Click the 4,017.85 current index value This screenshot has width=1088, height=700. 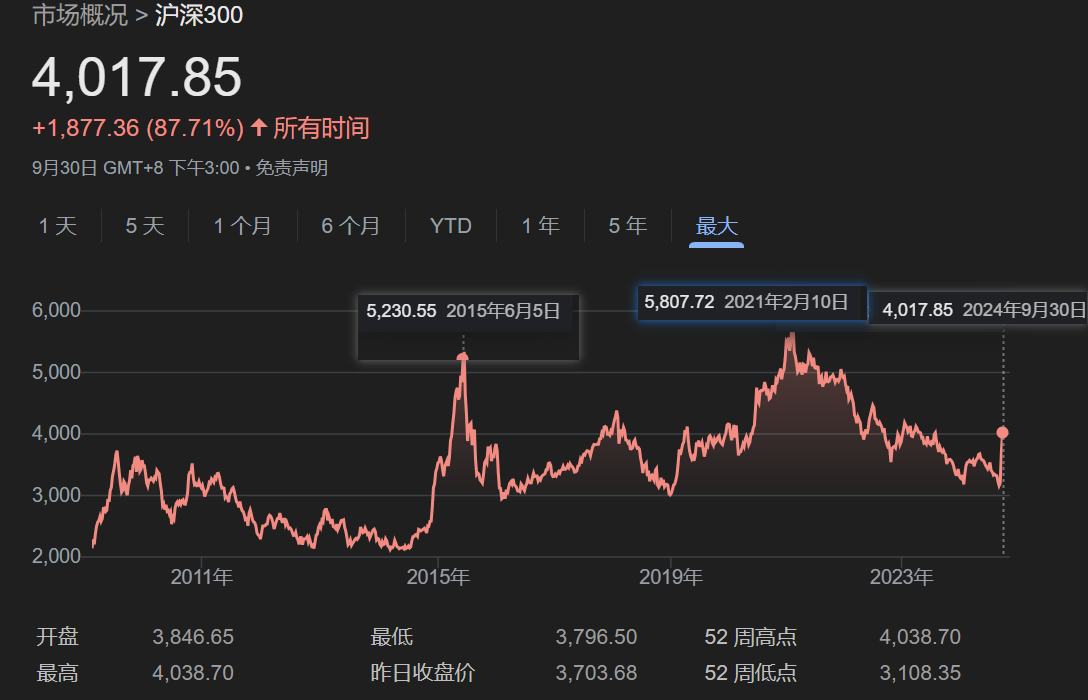[137, 76]
